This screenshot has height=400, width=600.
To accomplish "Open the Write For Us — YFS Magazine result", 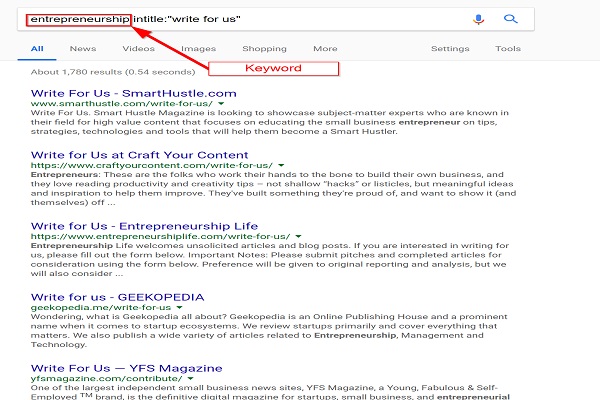I will click(x=126, y=368).
